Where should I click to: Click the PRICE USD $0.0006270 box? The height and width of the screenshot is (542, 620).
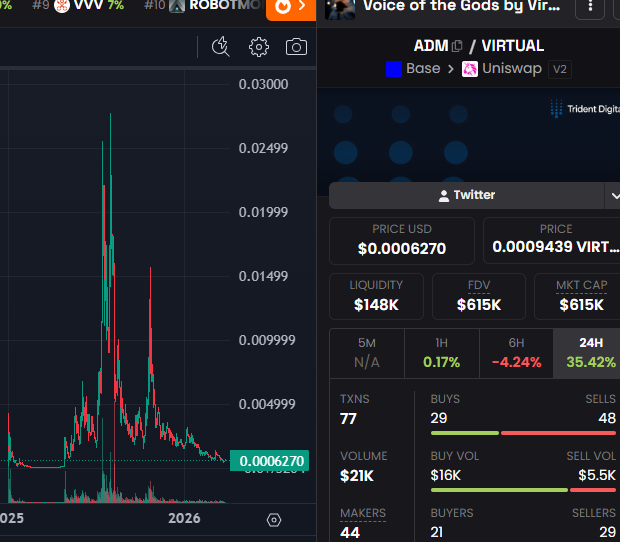click(x=402, y=241)
